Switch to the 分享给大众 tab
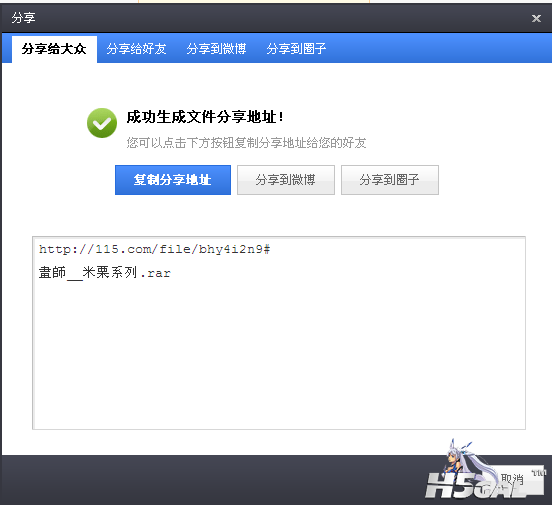 point(54,49)
